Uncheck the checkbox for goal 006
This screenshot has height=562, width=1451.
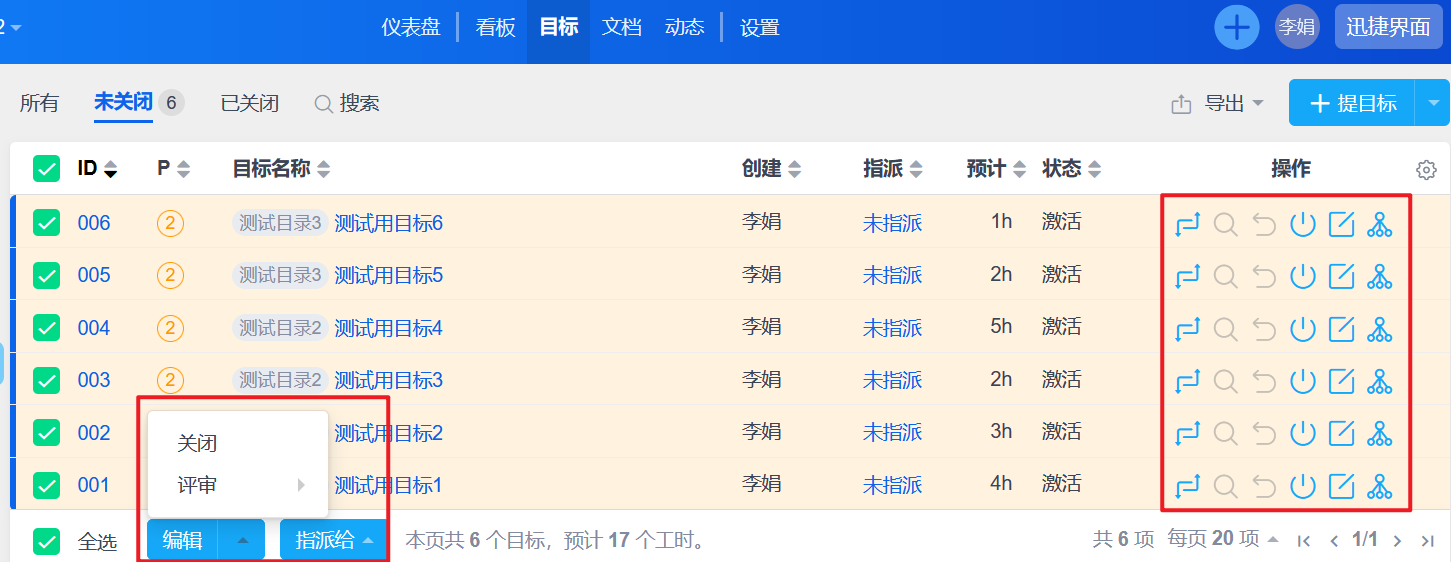tap(46, 223)
